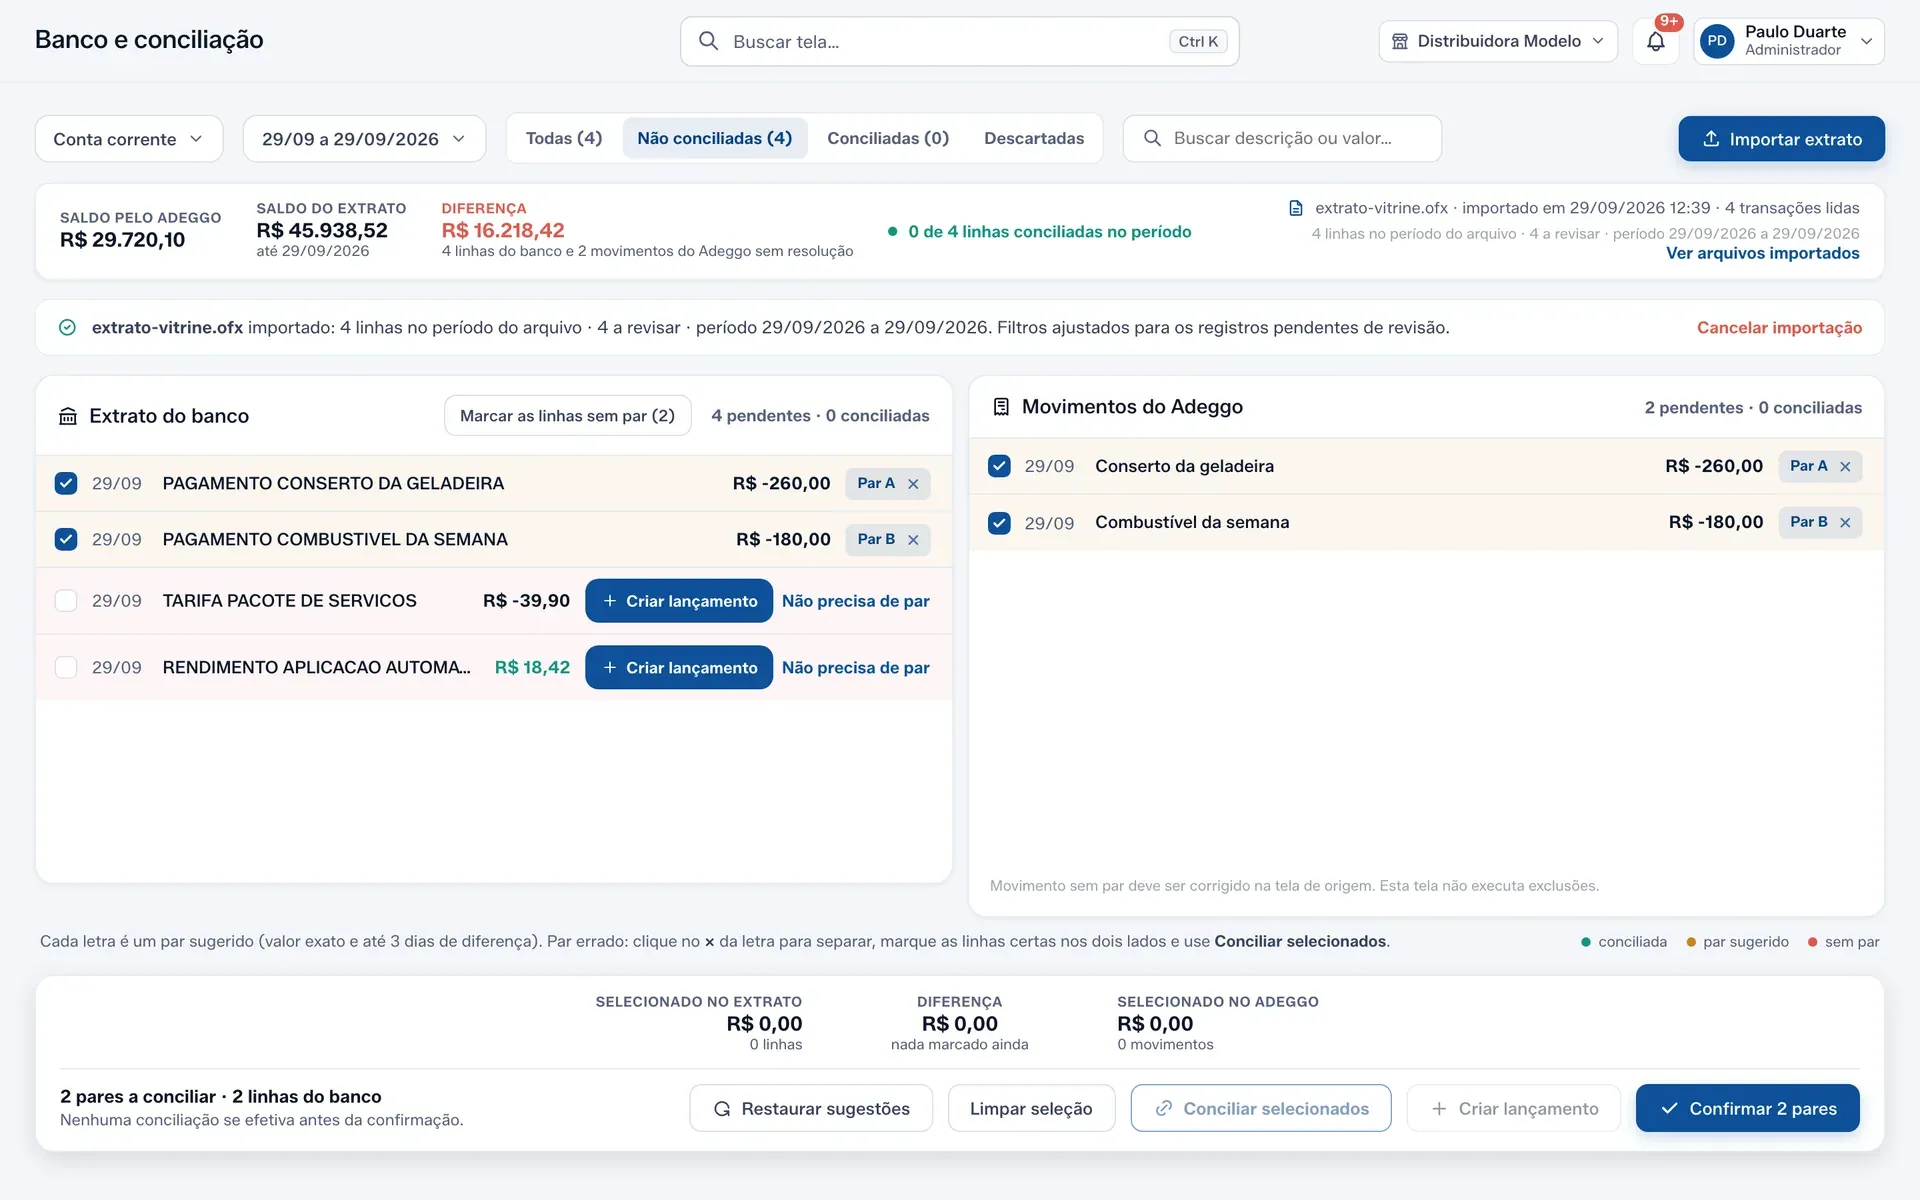
Task: Click the magnifier in Buscar descrição field
Action: pyautogui.click(x=1152, y=138)
